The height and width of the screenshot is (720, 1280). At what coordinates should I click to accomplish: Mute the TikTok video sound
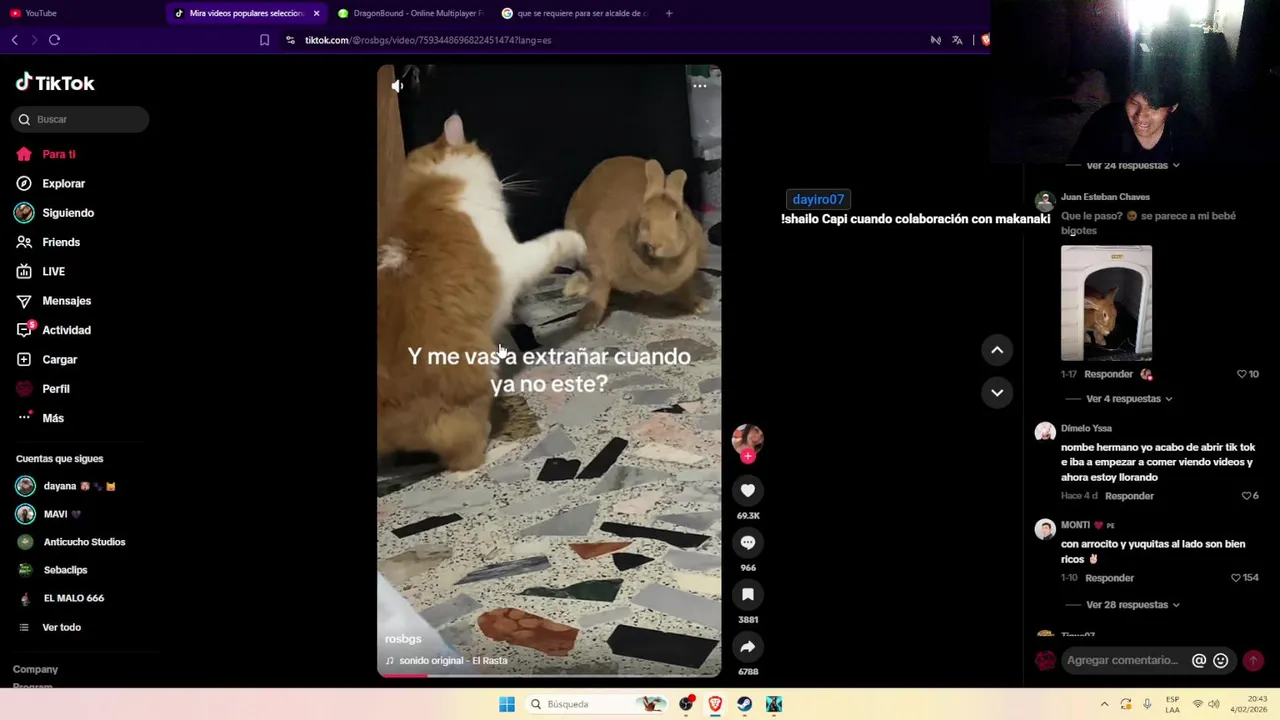click(397, 86)
